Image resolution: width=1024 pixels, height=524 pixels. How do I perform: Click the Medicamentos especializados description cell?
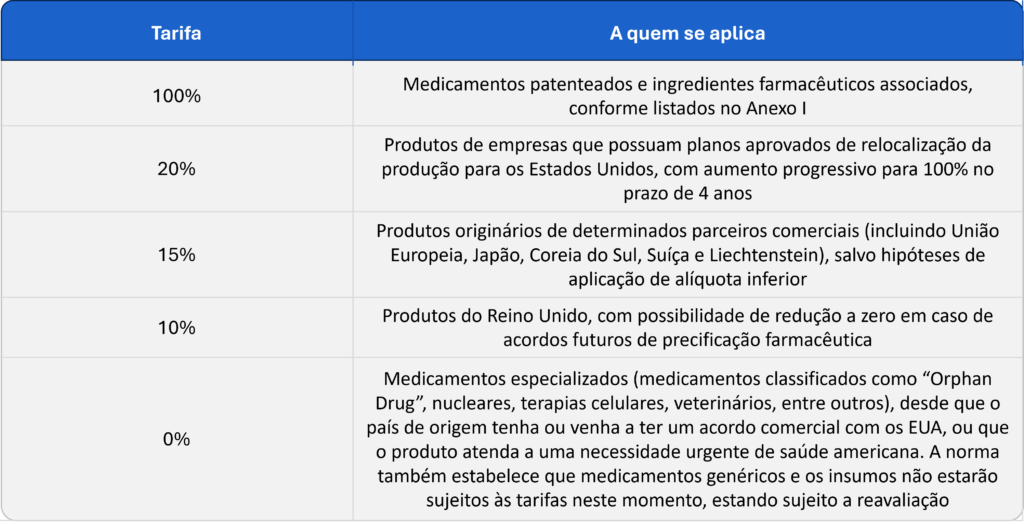point(688,439)
